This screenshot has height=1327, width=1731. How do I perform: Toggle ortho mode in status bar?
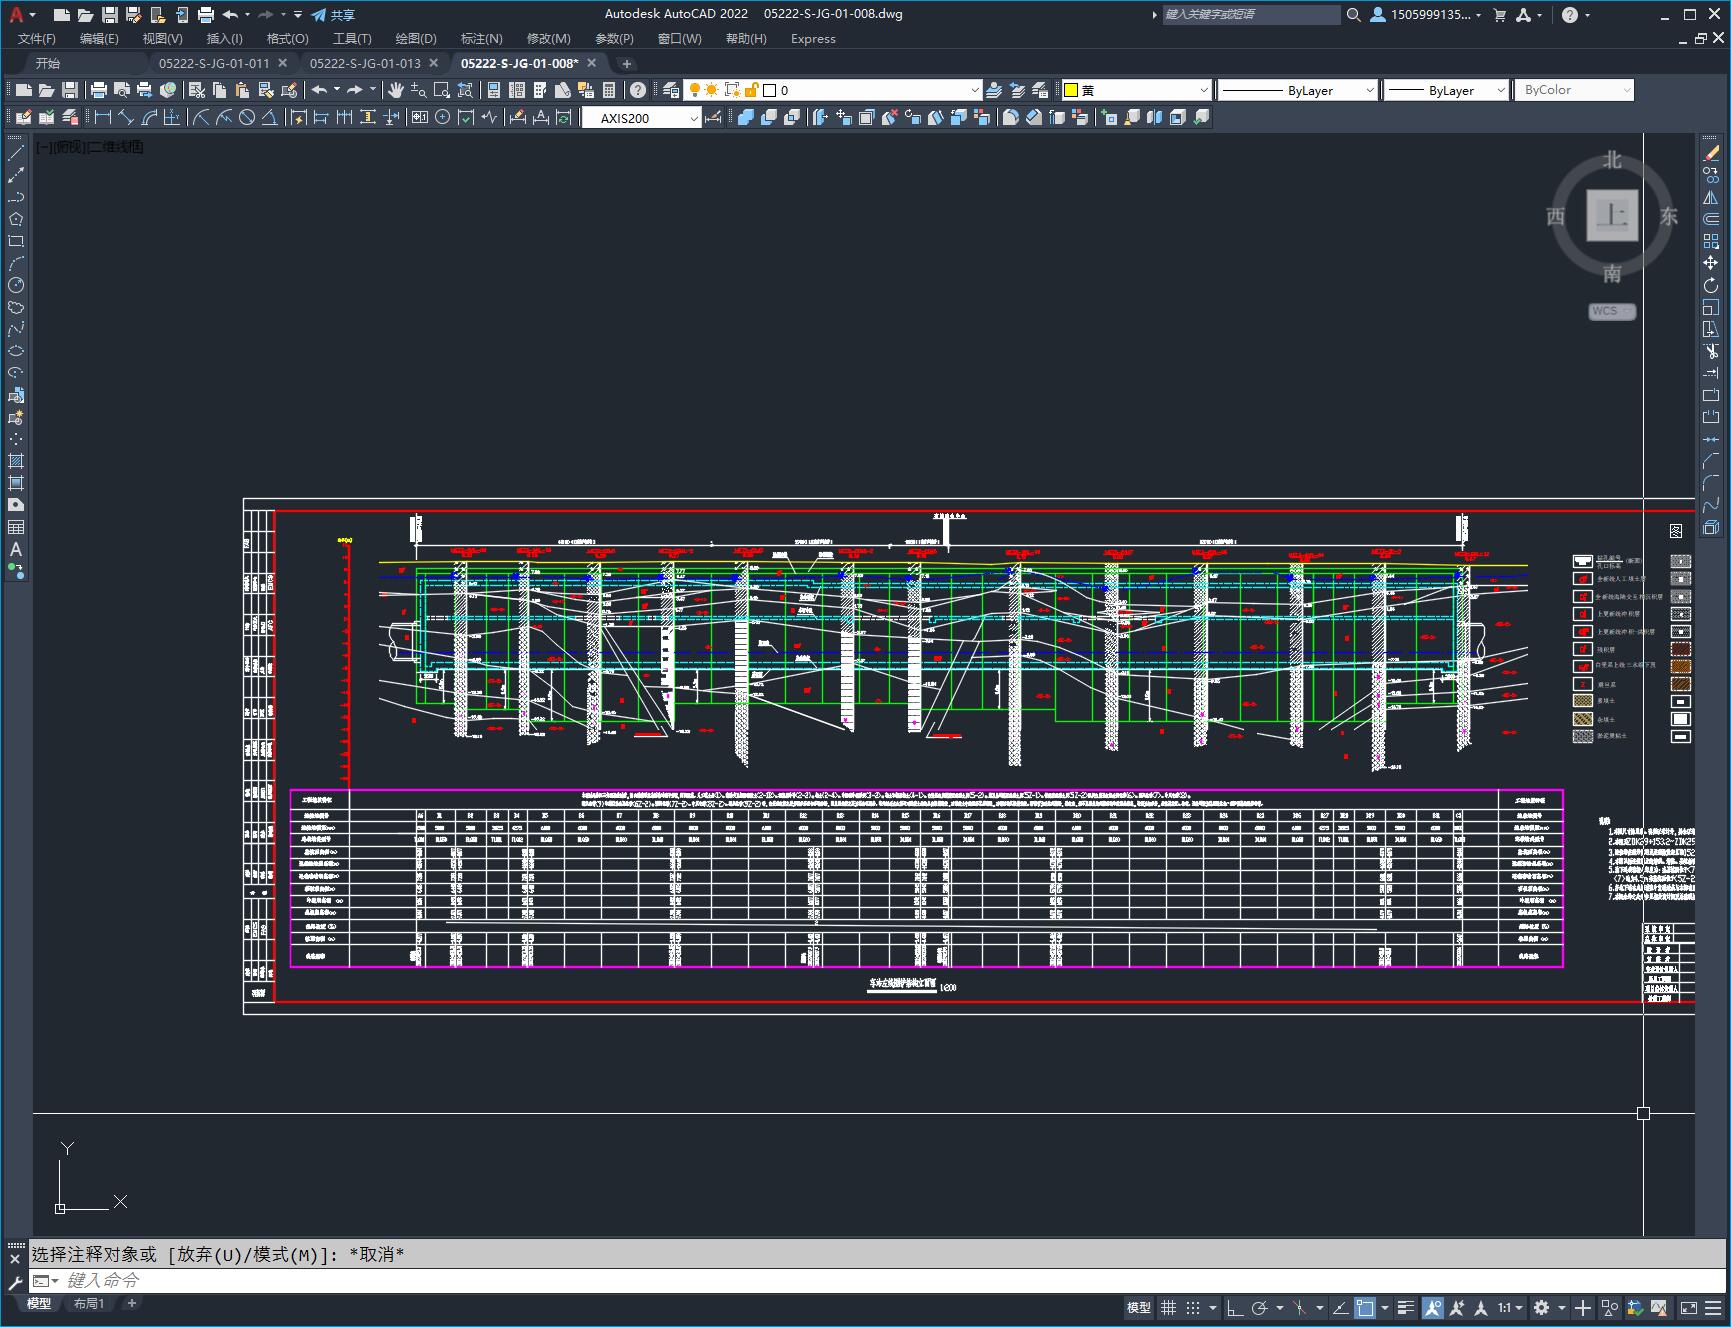point(1235,1307)
